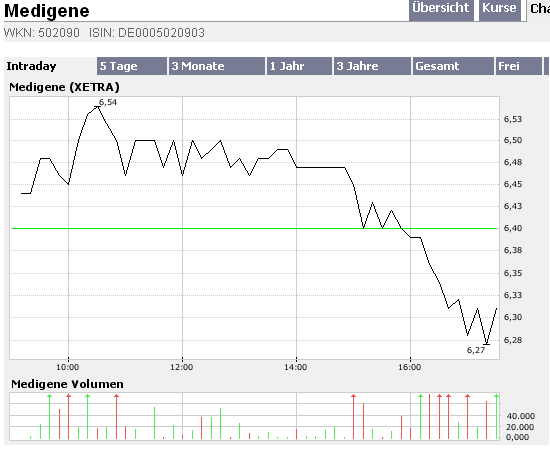The image size is (550, 449).
Task: Click the 6,43 price axis label
Action: 513,206
